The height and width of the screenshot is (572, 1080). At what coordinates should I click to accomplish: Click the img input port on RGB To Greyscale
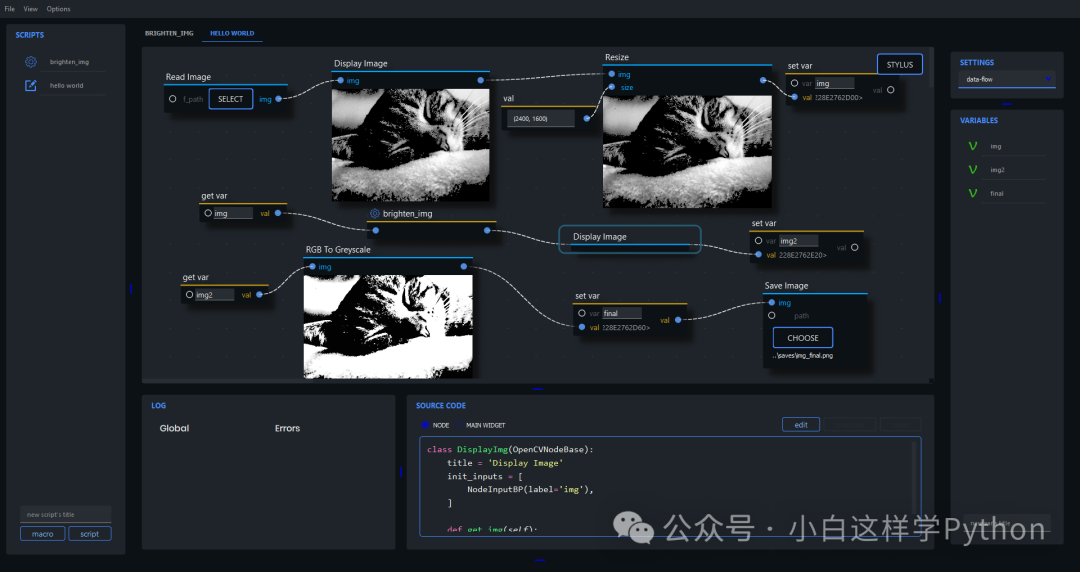[x=313, y=267]
